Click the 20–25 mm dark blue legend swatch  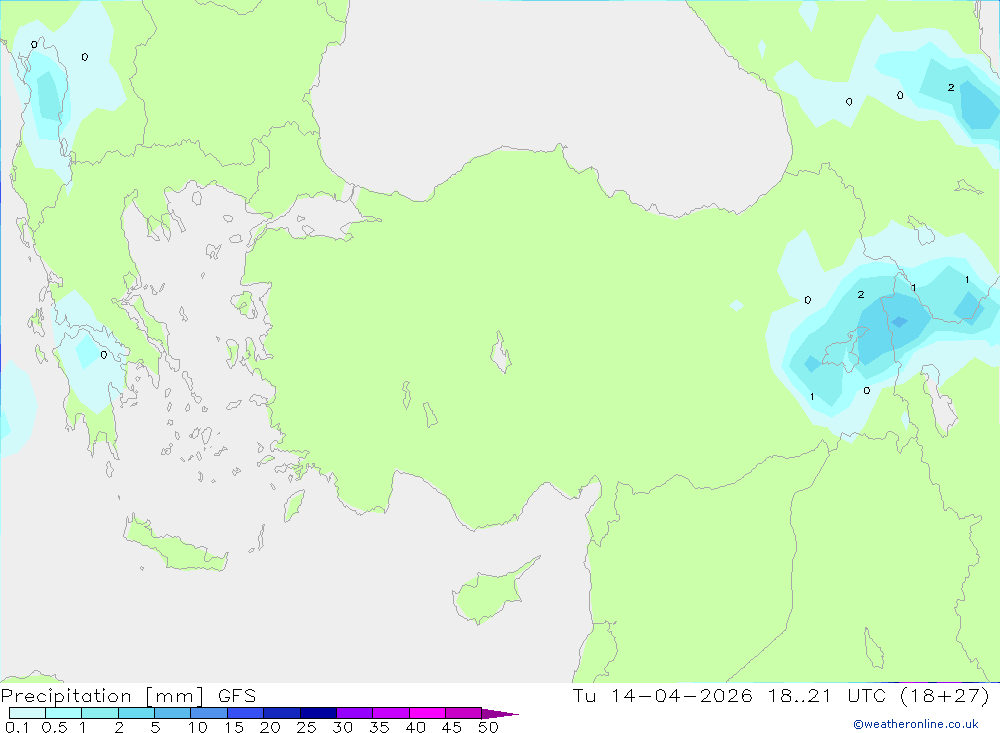pyautogui.click(x=282, y=713)
